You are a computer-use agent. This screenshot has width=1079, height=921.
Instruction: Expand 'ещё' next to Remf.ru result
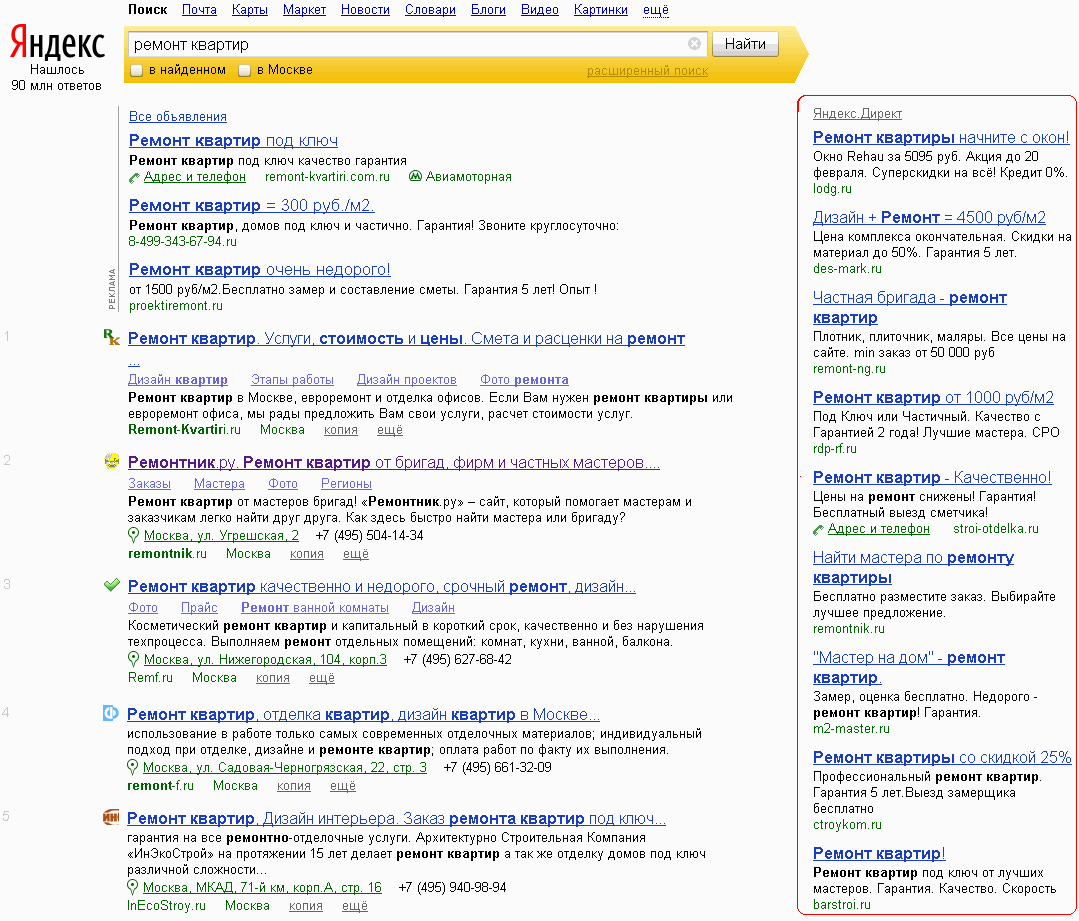pos(321,677)
